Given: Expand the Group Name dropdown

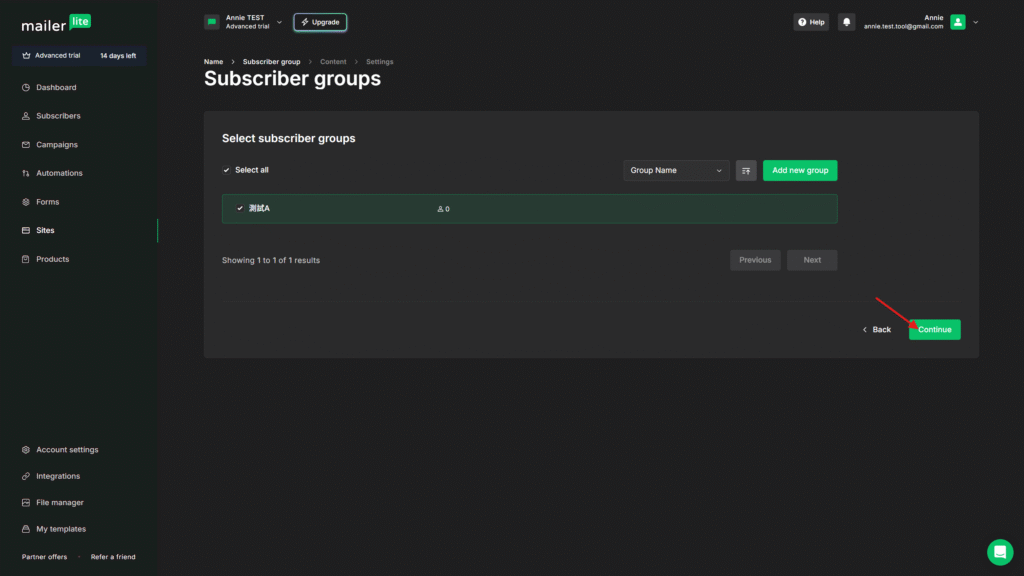Looking at the screenshot, I should coord(676,171).
